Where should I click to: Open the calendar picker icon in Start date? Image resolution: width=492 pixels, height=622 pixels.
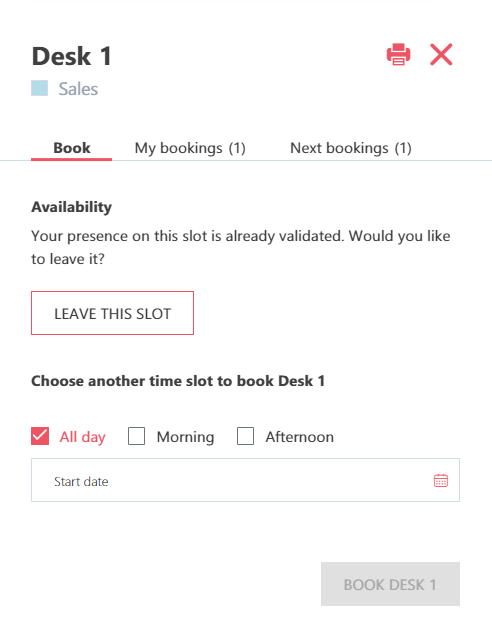coord(440,480)
